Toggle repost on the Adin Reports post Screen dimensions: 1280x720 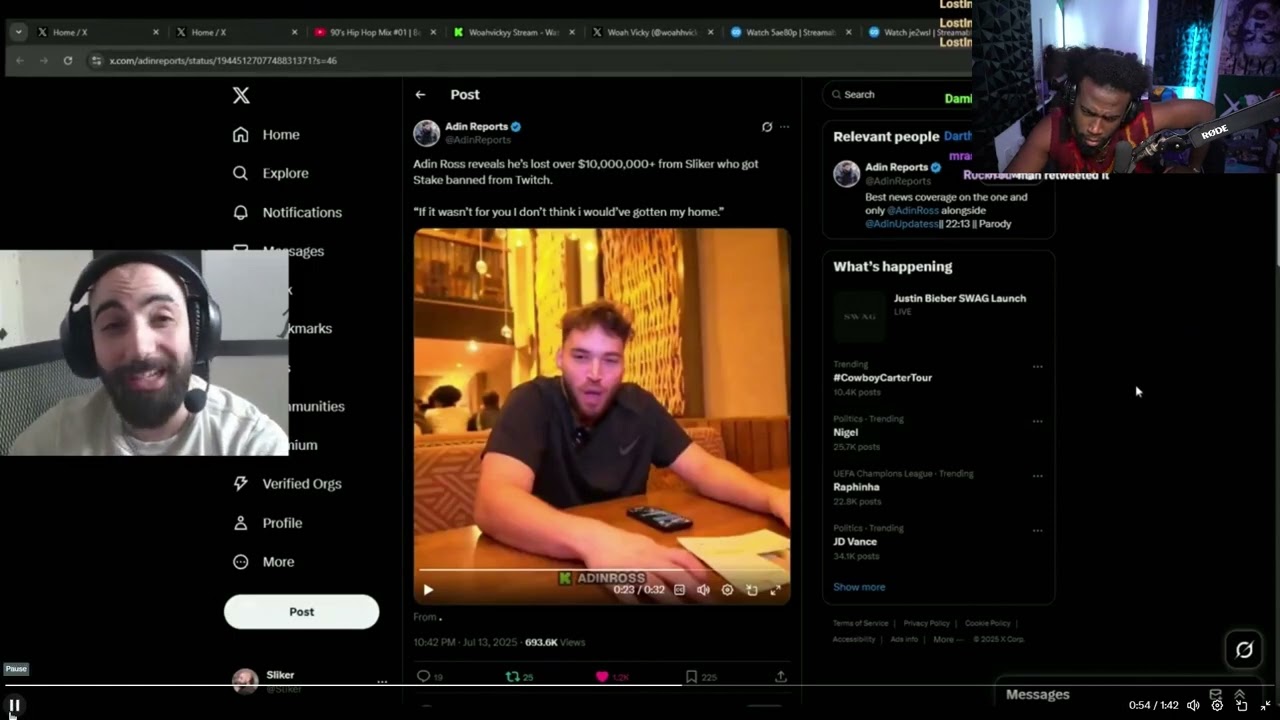click(513, 677)
